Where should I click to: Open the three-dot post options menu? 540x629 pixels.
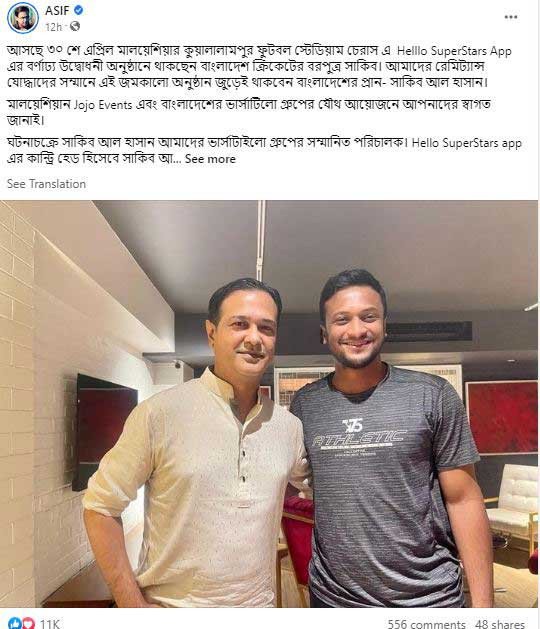point(510,17)
